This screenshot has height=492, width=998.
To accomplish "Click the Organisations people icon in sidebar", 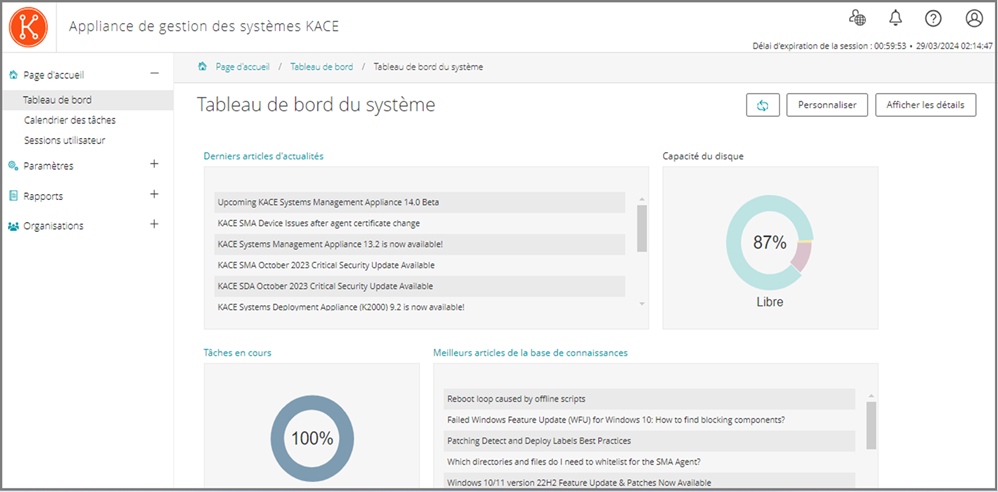I will (x=13, y=225).
